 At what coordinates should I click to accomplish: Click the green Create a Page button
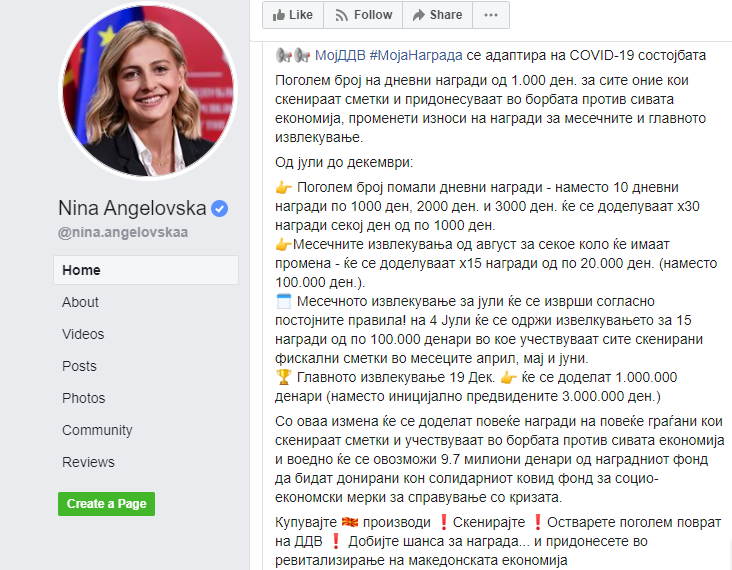tap(106, 504)
